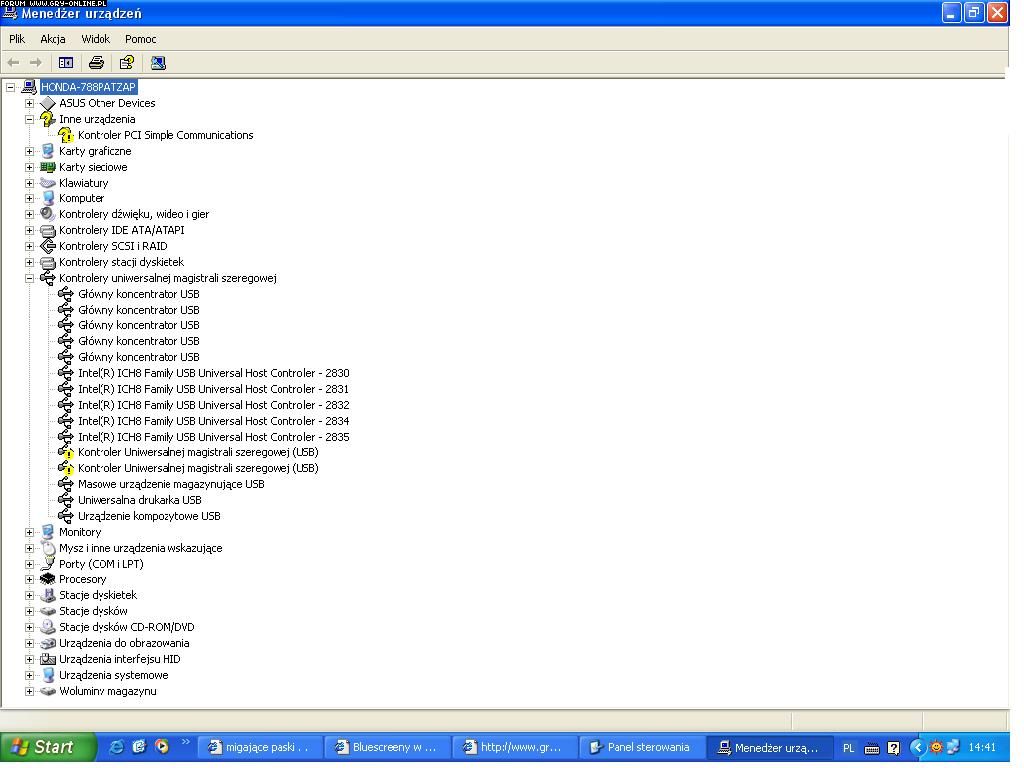Click the on-screen keyboard tray icon
Screen dimensions: 1024x768
coord(872,748)
